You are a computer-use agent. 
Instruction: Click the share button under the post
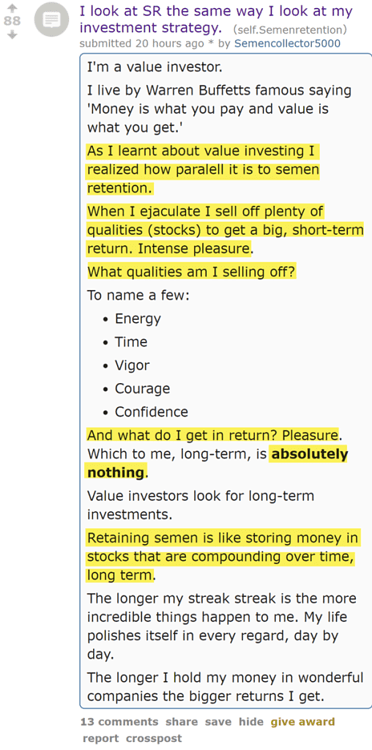[181, 722]
